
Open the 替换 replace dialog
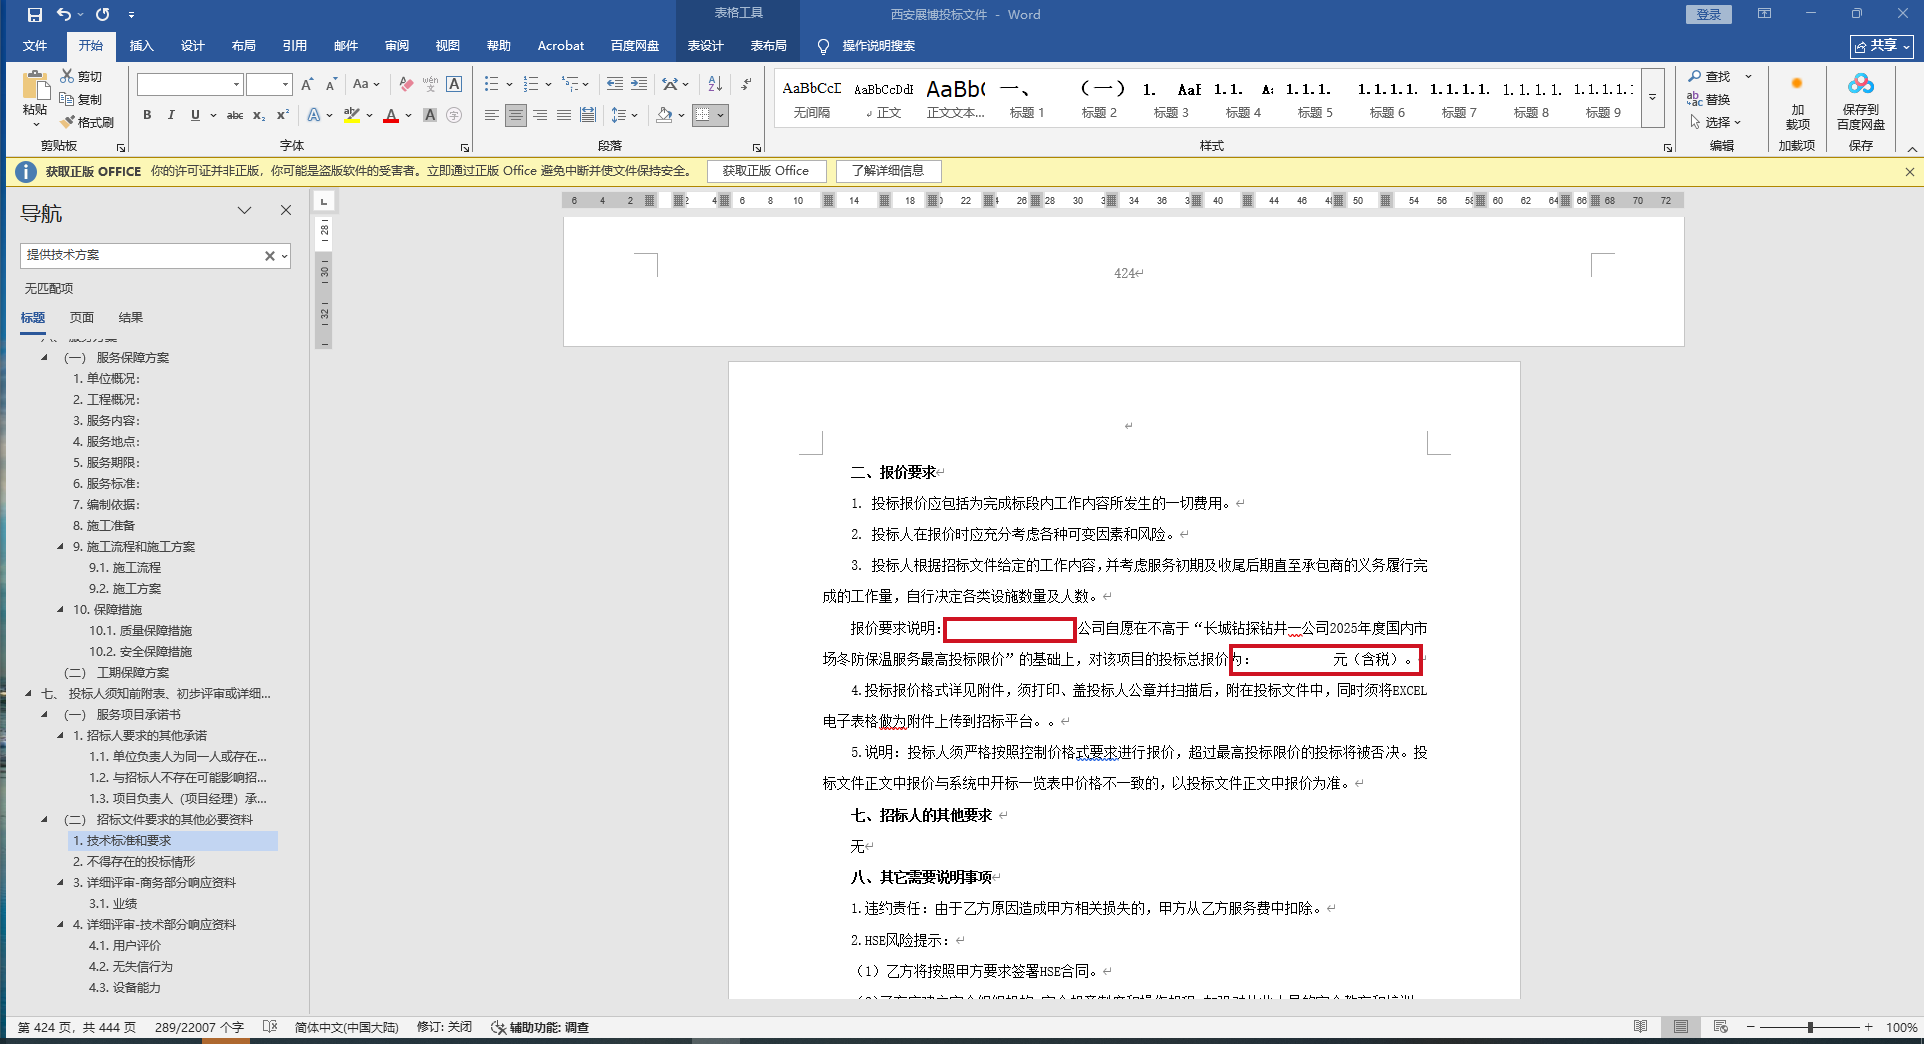(1710, 99)
